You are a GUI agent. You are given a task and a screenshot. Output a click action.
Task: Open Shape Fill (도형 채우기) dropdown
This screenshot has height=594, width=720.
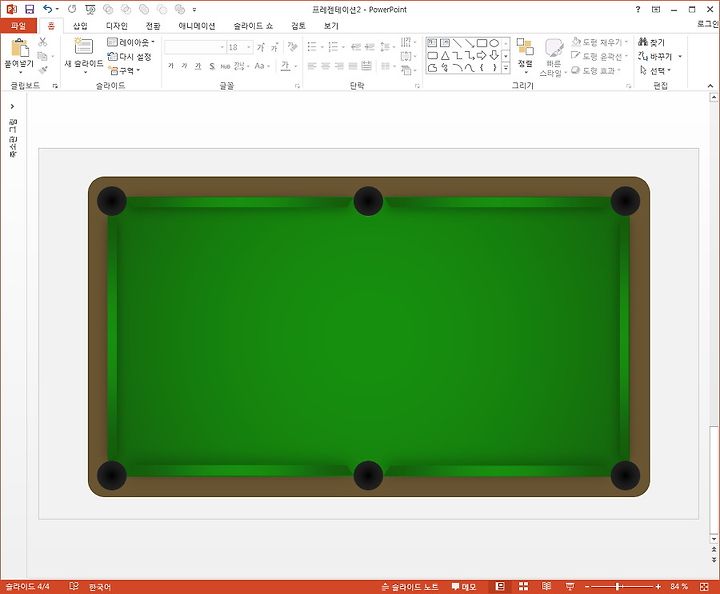click(x=600, y=42)
